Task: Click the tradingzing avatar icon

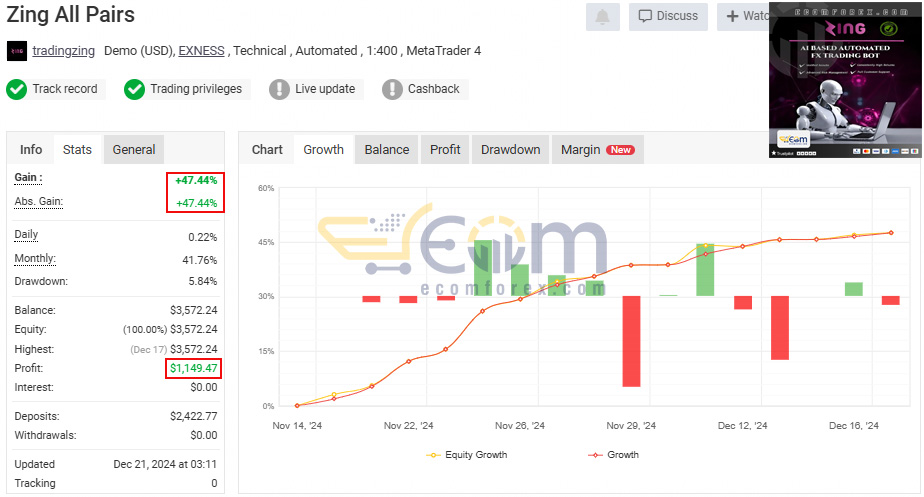Action: [x=16, y=51]
